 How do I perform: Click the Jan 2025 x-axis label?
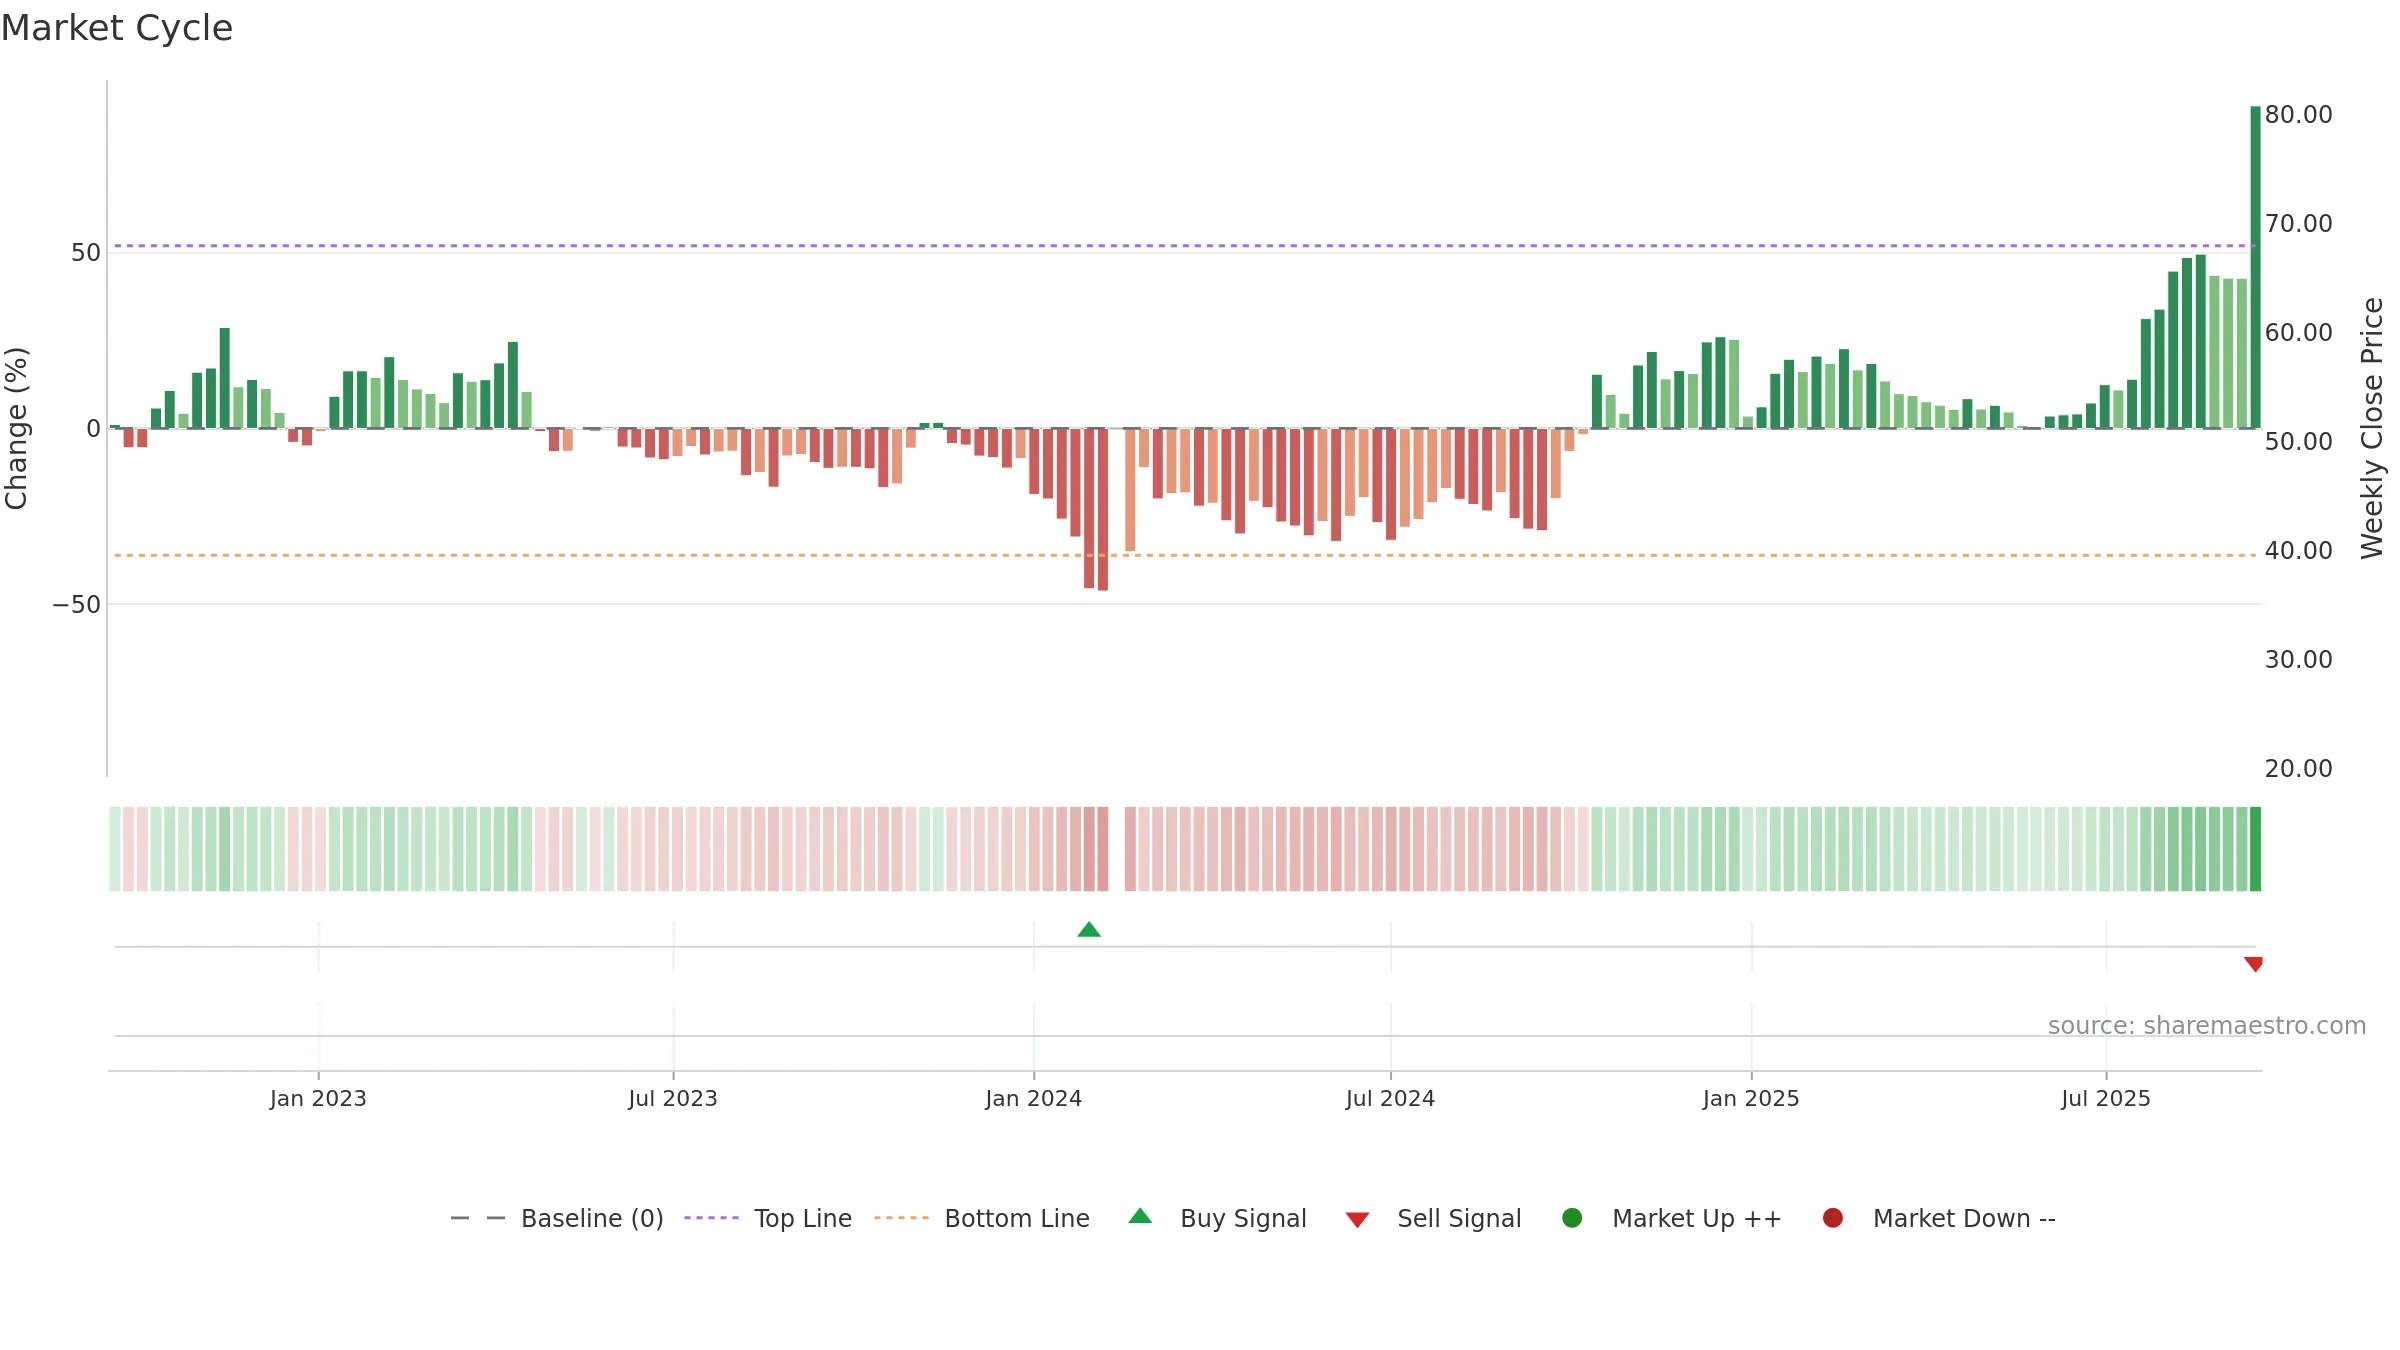[1751, 1098]
